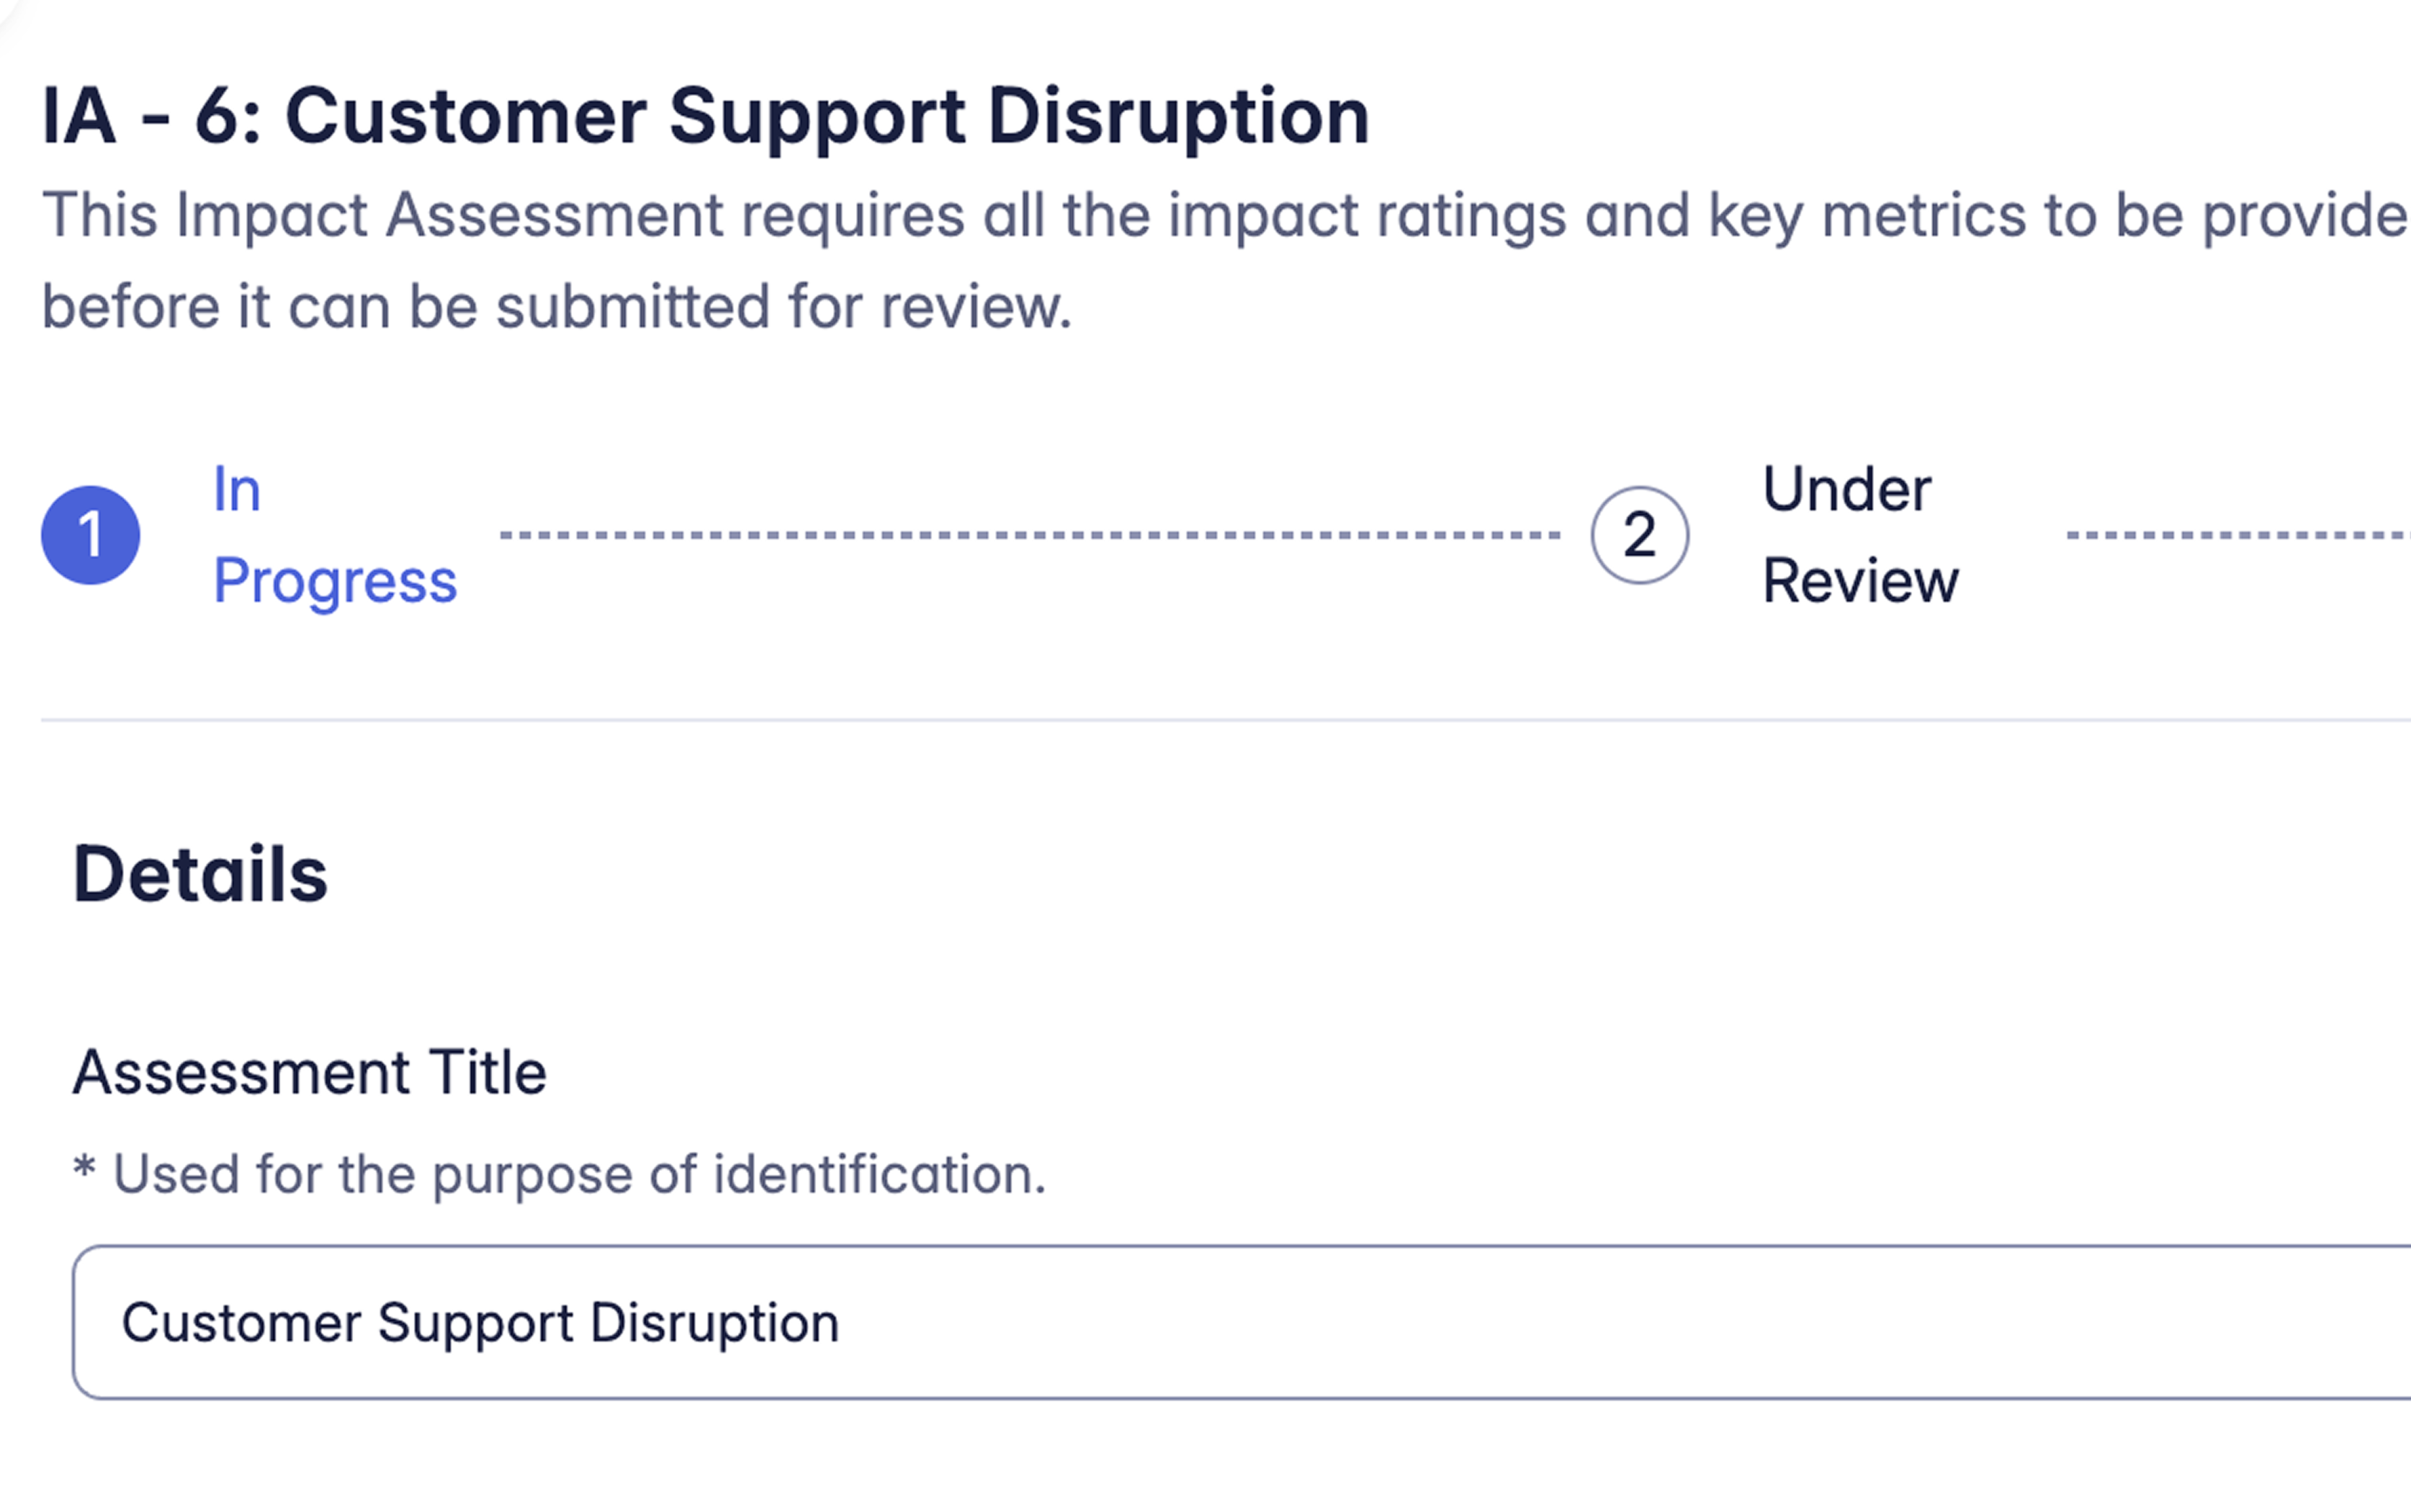The image size is (2411, 1512).
Task: Click dotted connector between steps 1 and 2
Action: 1030,535
